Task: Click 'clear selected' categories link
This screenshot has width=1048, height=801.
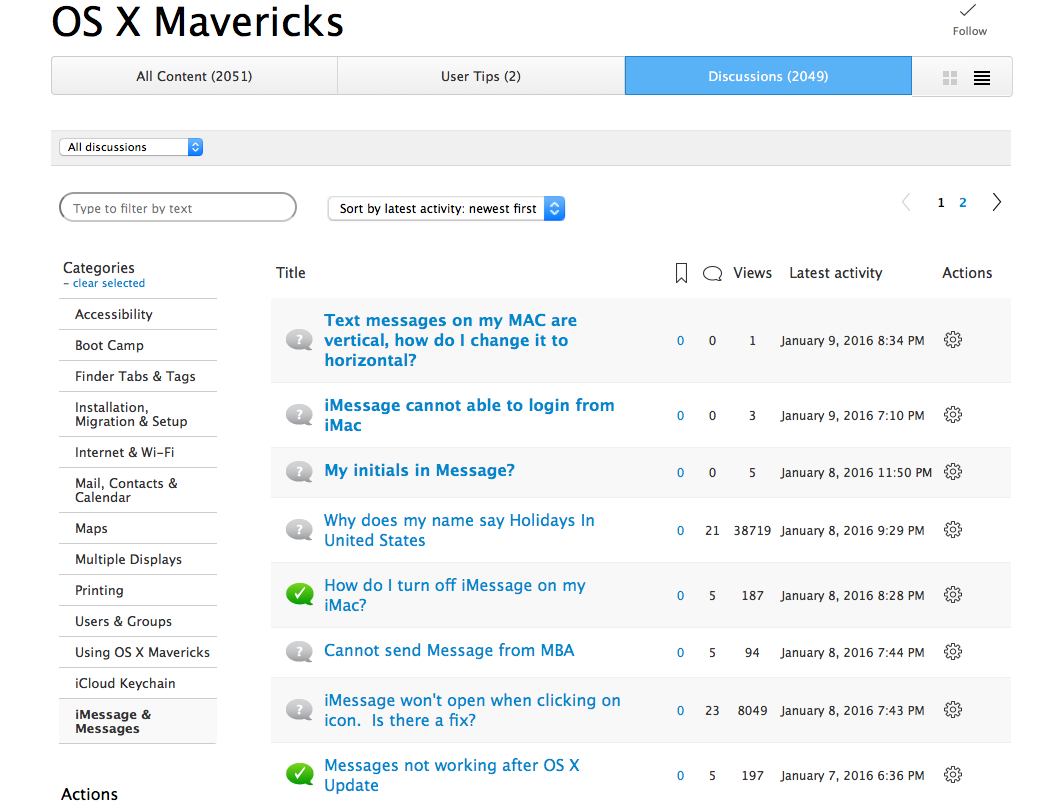Action: click(109, 283)
